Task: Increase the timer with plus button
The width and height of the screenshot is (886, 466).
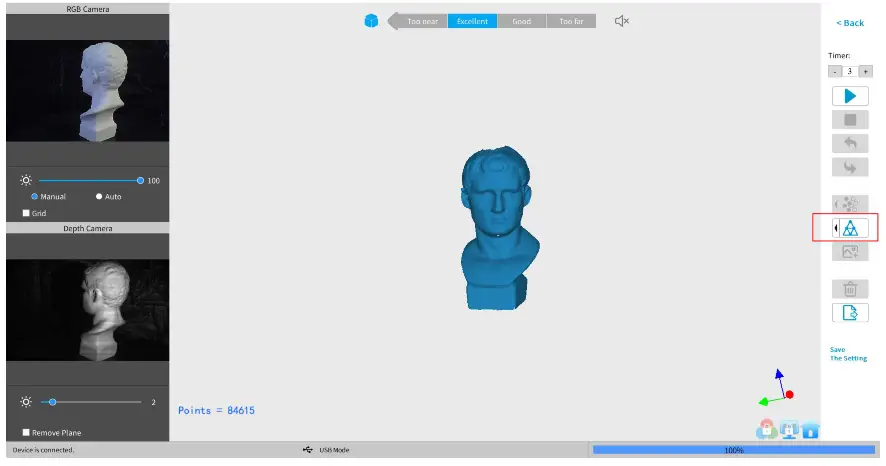Action: pos(866,72)
